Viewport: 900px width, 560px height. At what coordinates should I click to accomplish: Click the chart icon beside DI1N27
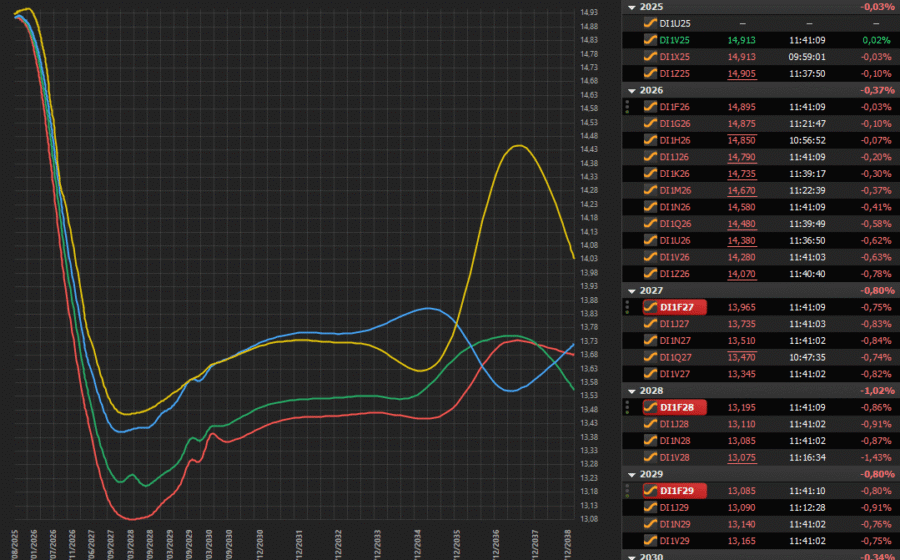650,340
